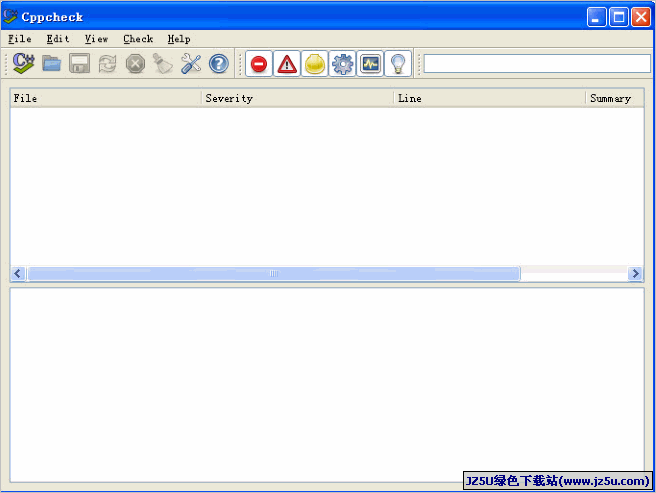The height and width of the screenshot is (493, 656).
Task: Click the Summary column header
Action: (615, 98)
